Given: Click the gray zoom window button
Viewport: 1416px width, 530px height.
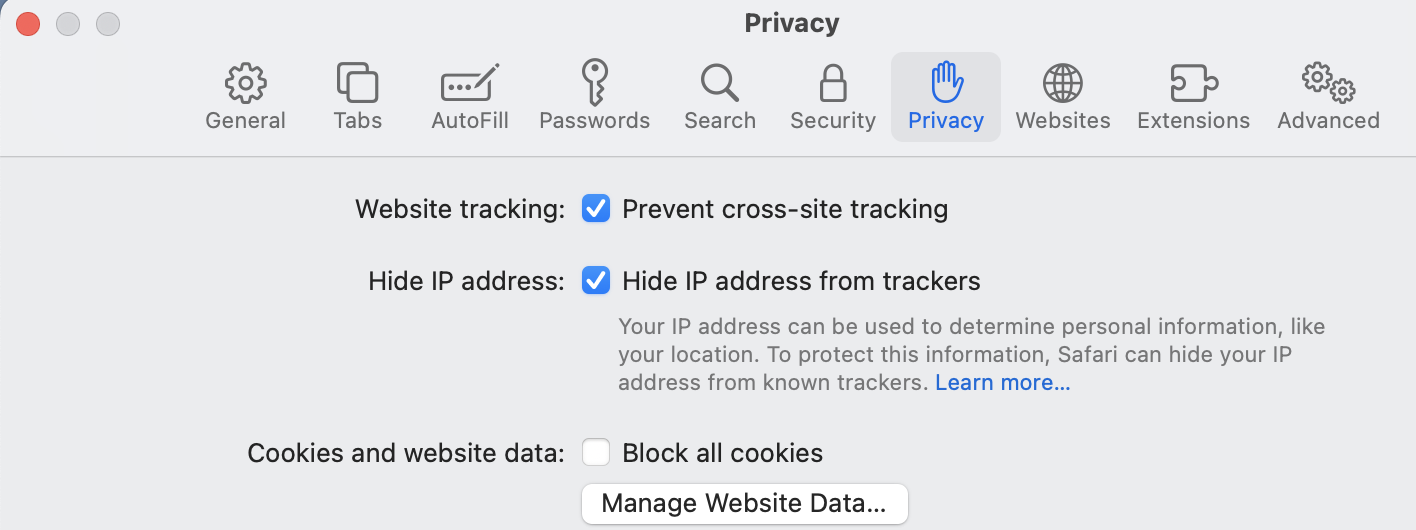Looking at the screenshot, I should (108, 24).
